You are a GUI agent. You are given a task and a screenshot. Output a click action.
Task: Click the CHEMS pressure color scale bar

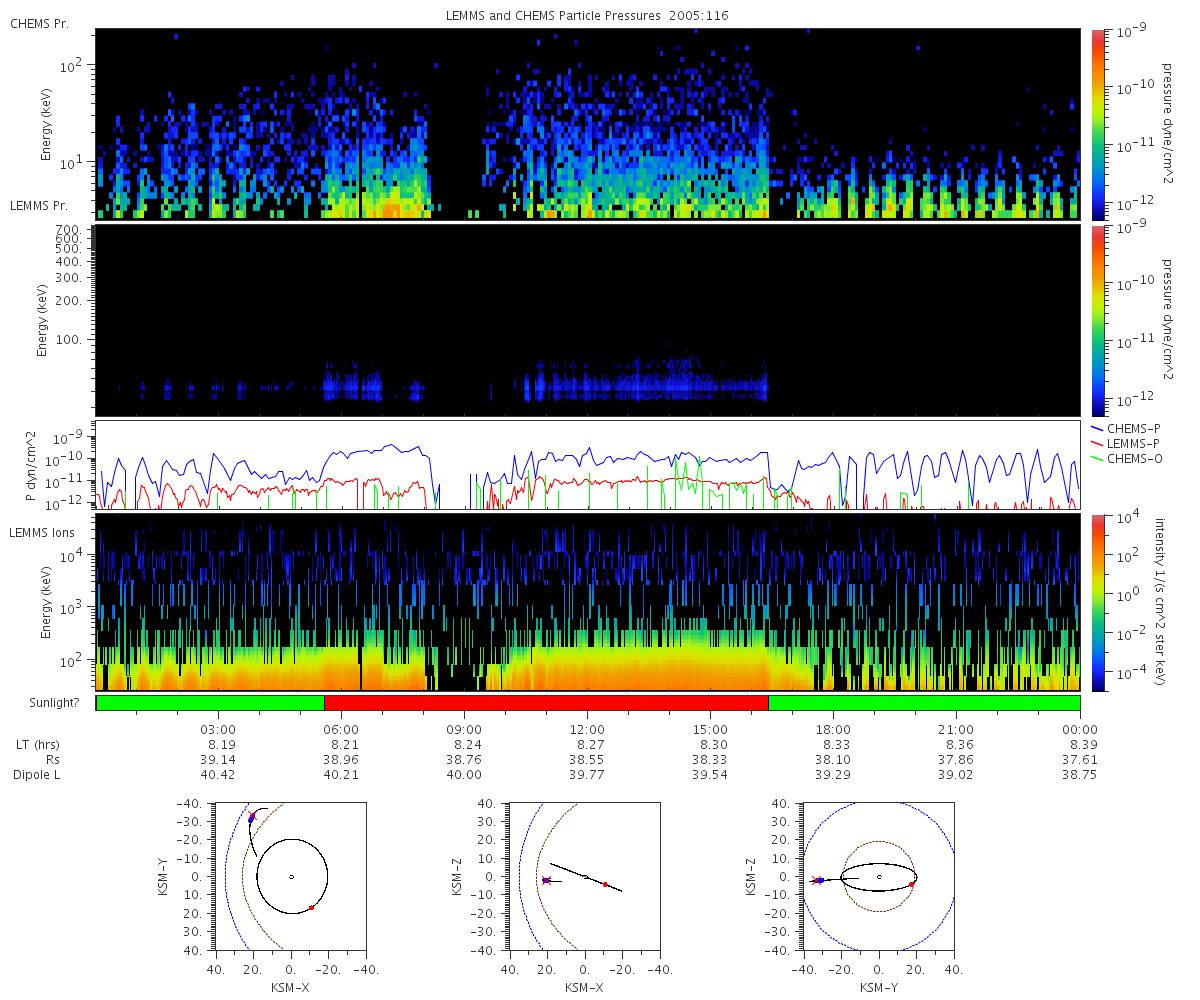[1097, 124]
